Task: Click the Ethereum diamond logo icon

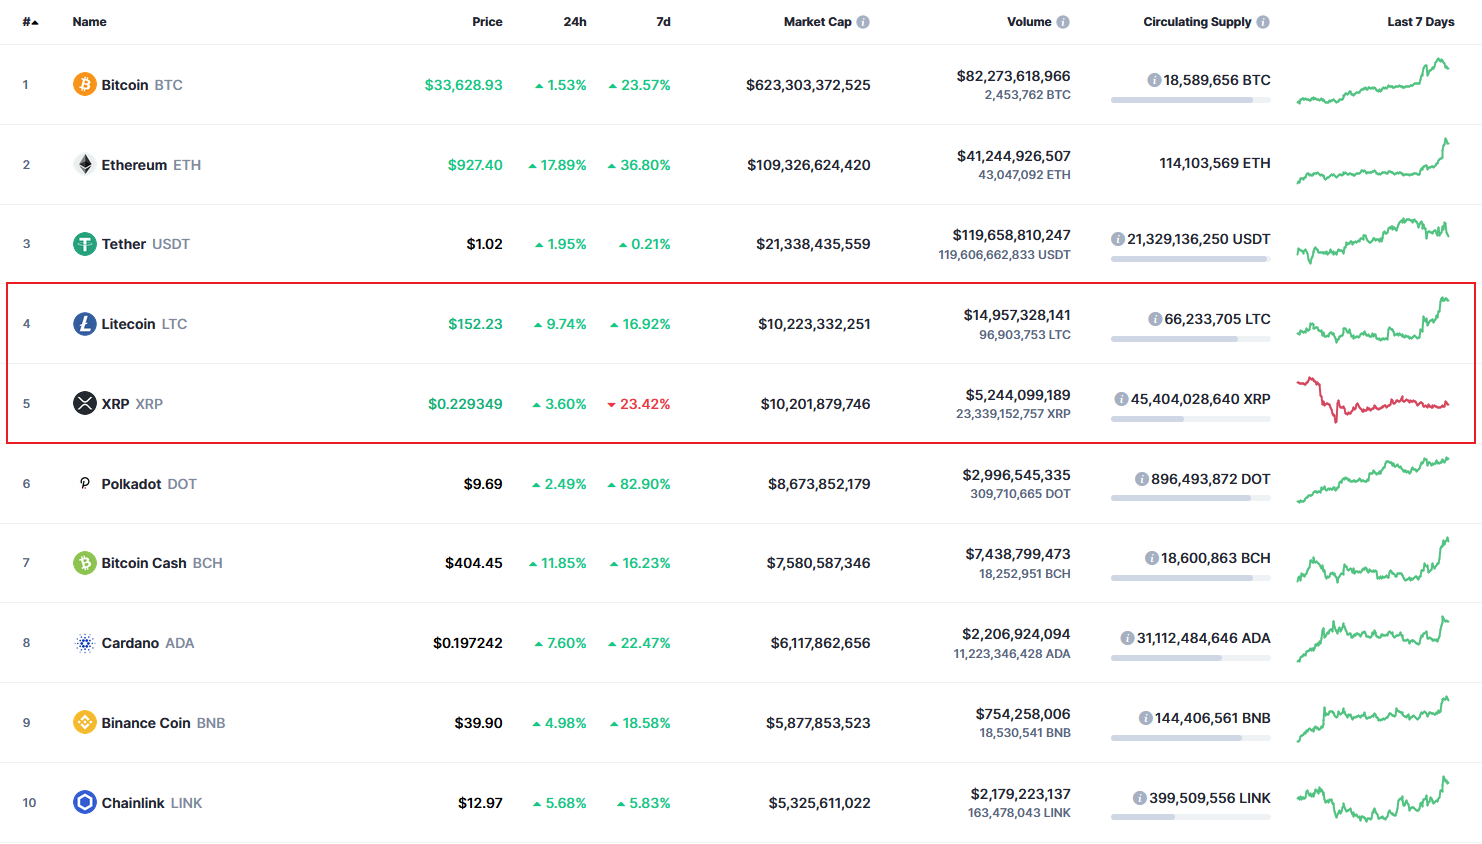Action: click(85, 164)
